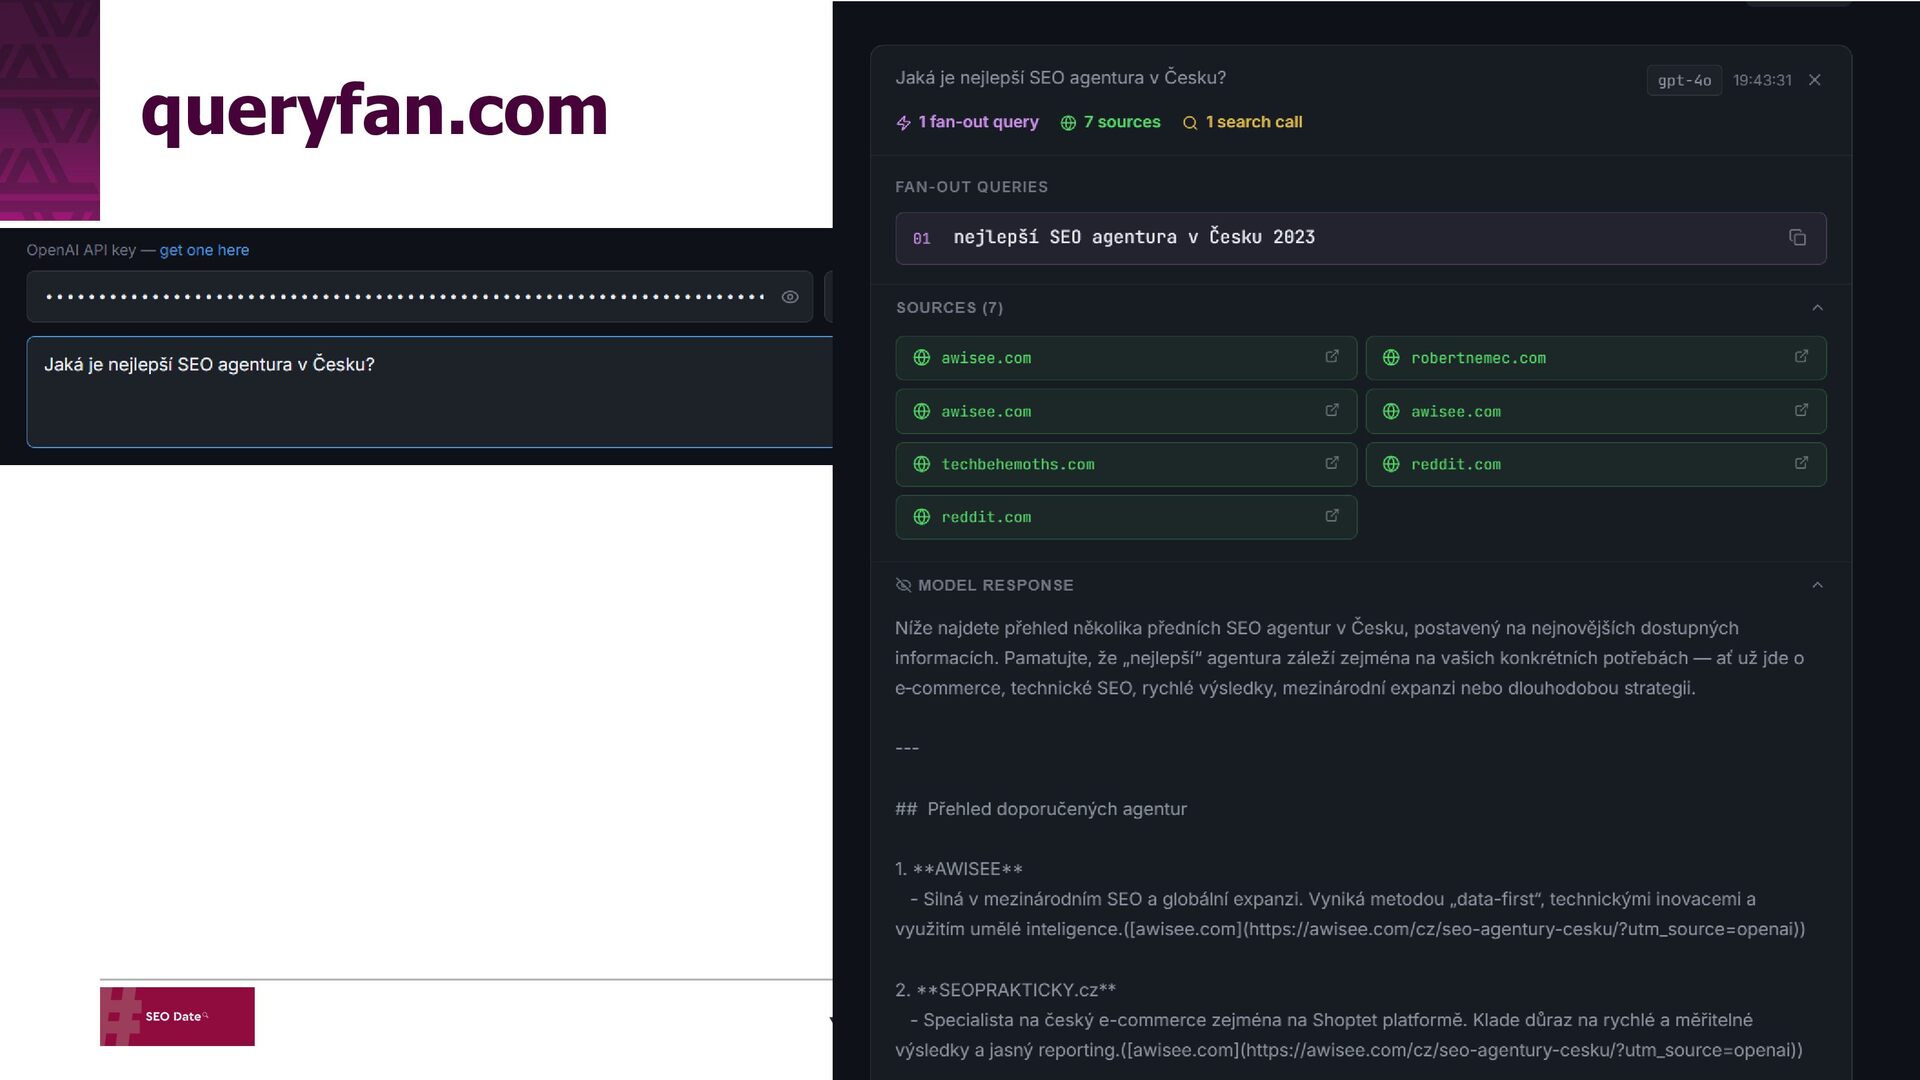Viewport: 1920px width, 1080px height.
Task: Reveal the OpenAI API key with eye icon
Action: pos(790,297)
